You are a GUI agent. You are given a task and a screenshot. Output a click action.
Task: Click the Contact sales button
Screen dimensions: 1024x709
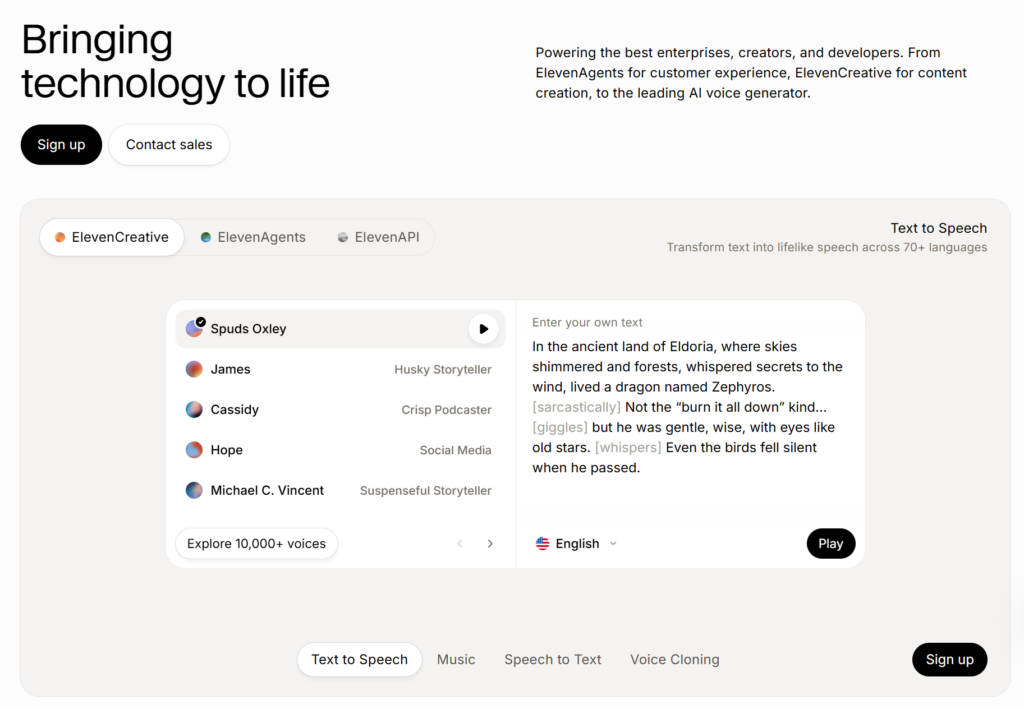(x=169, y=144)
